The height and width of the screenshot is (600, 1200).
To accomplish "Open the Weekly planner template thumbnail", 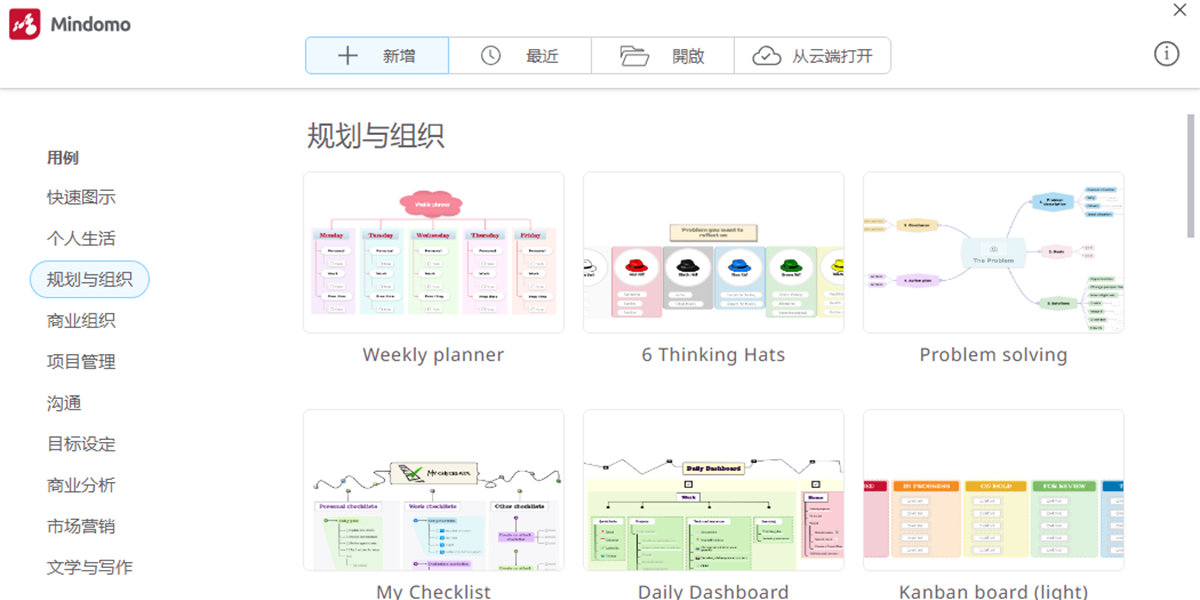I will [x=433, y=252].
